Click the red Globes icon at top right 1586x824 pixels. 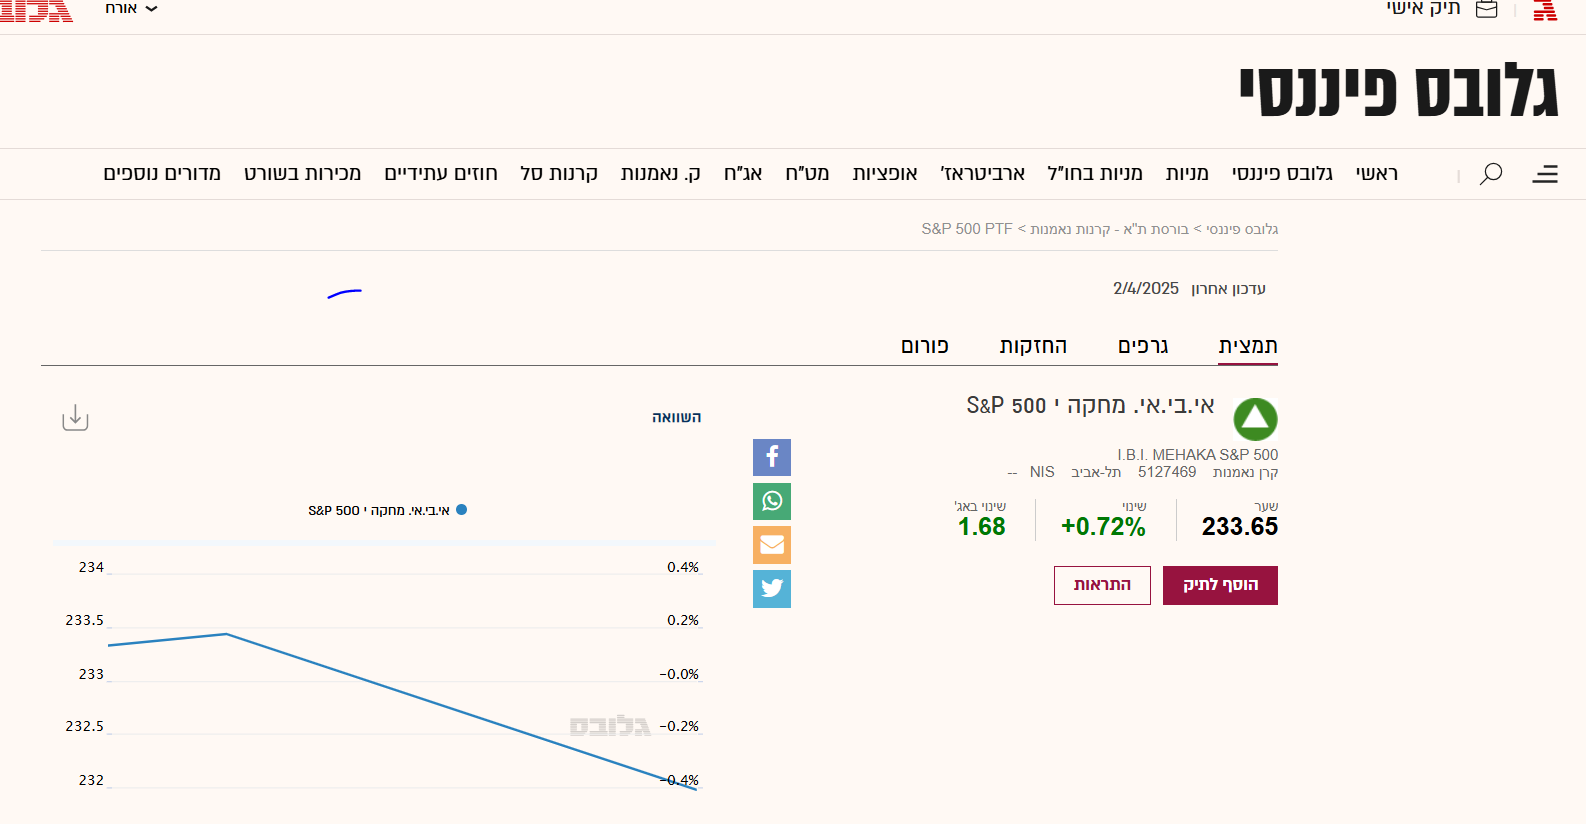(x=1546, y=10)
